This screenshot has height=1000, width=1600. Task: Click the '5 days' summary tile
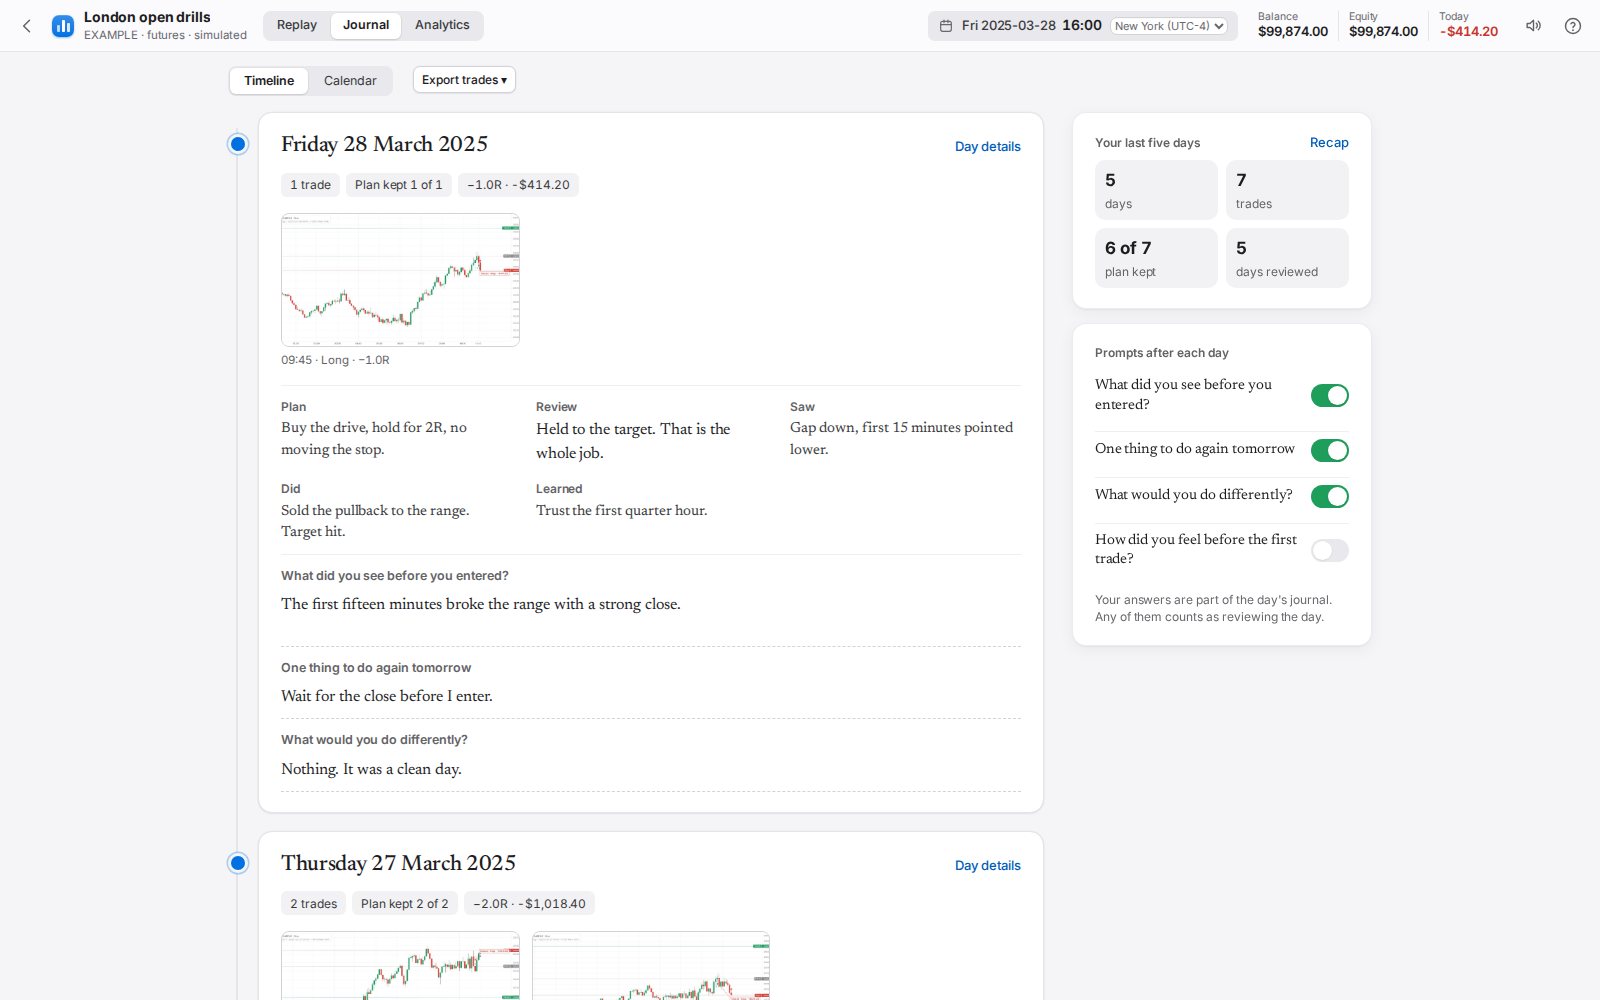coord(1156,190)
